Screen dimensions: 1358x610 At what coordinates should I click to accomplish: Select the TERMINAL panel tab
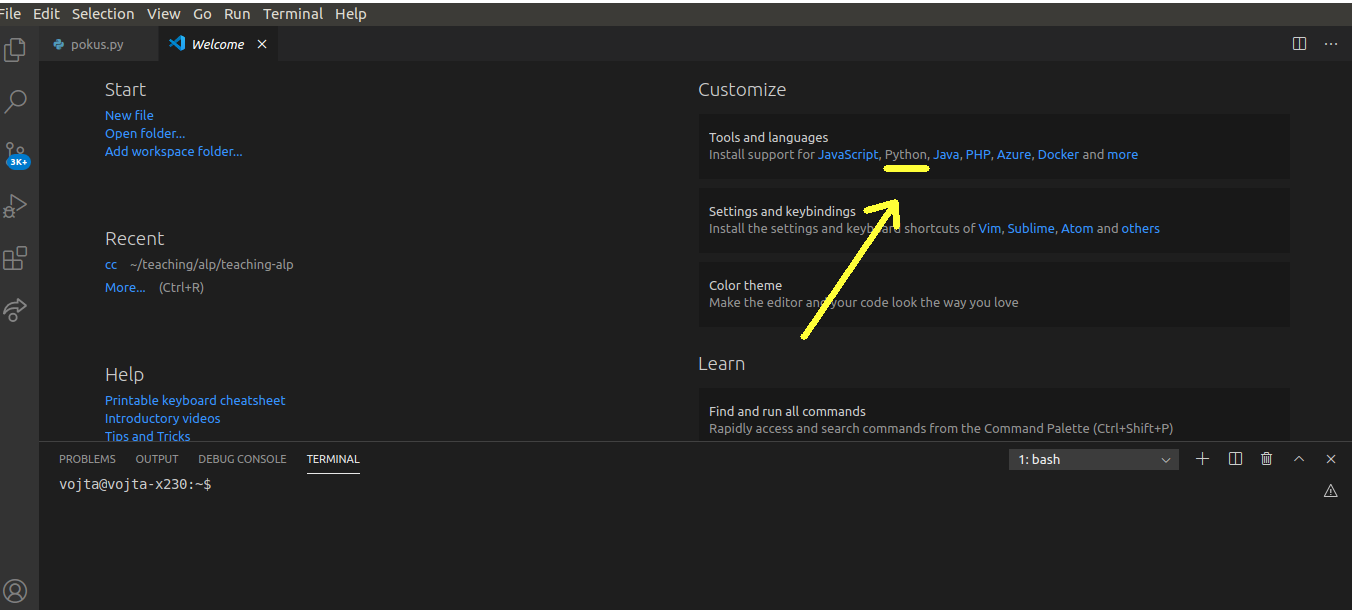click(x=333, y=459)
